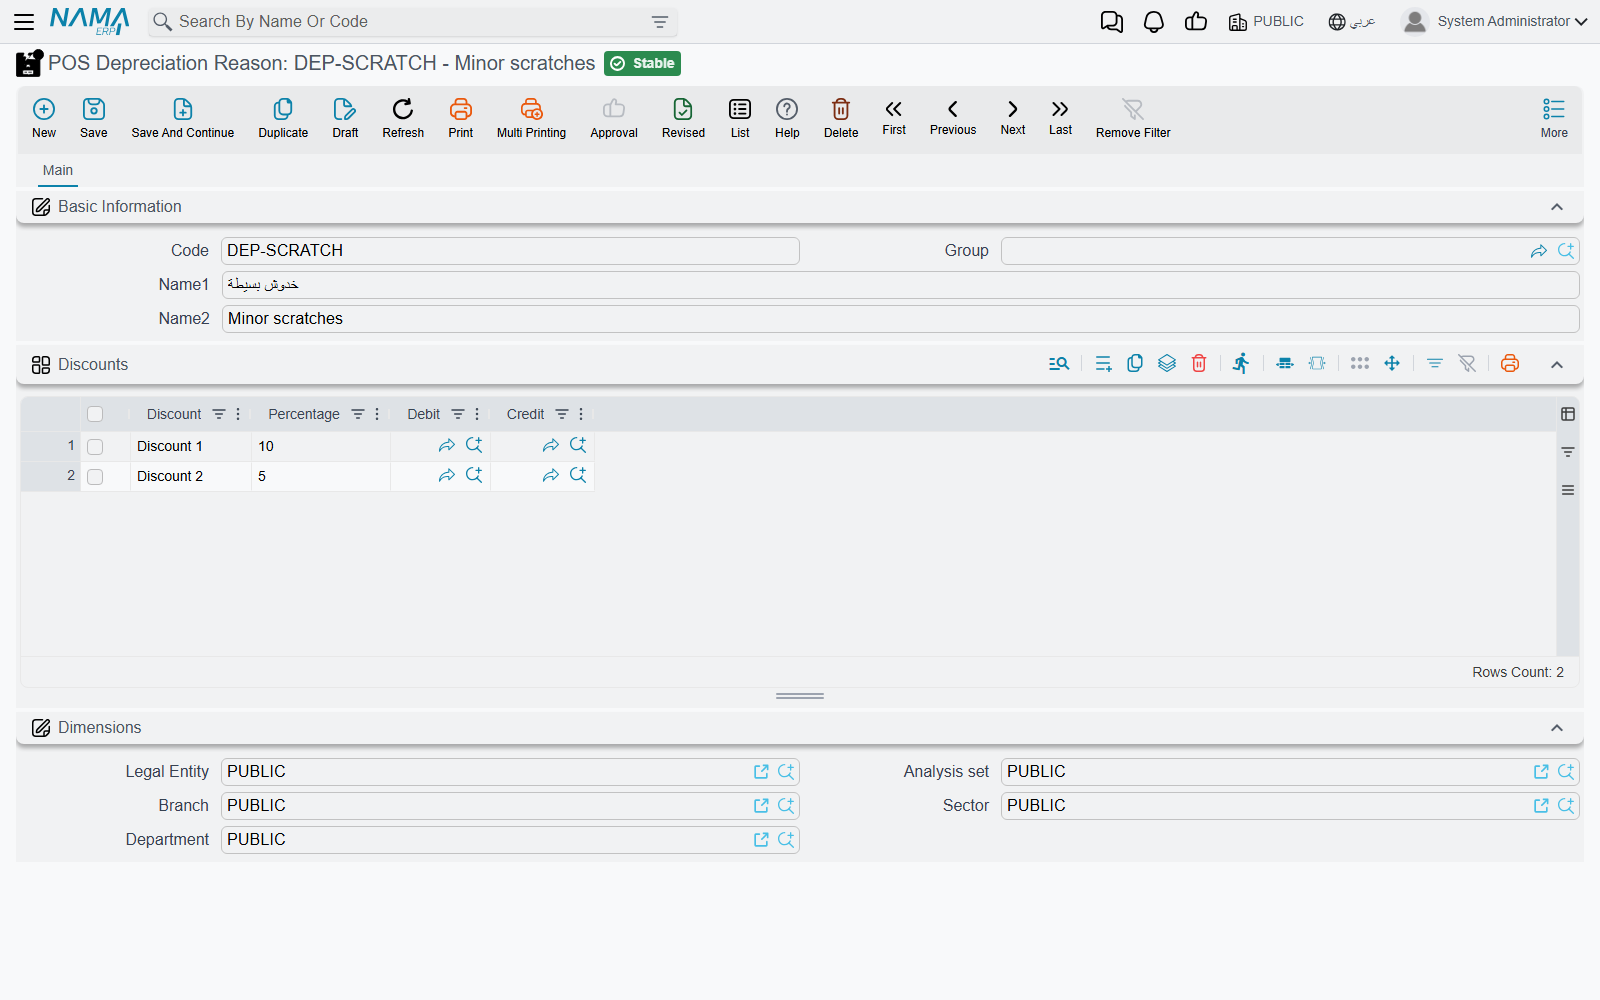1600x1000 pixels.
Task: Go to the Next record
Action: pos(1013,116)
